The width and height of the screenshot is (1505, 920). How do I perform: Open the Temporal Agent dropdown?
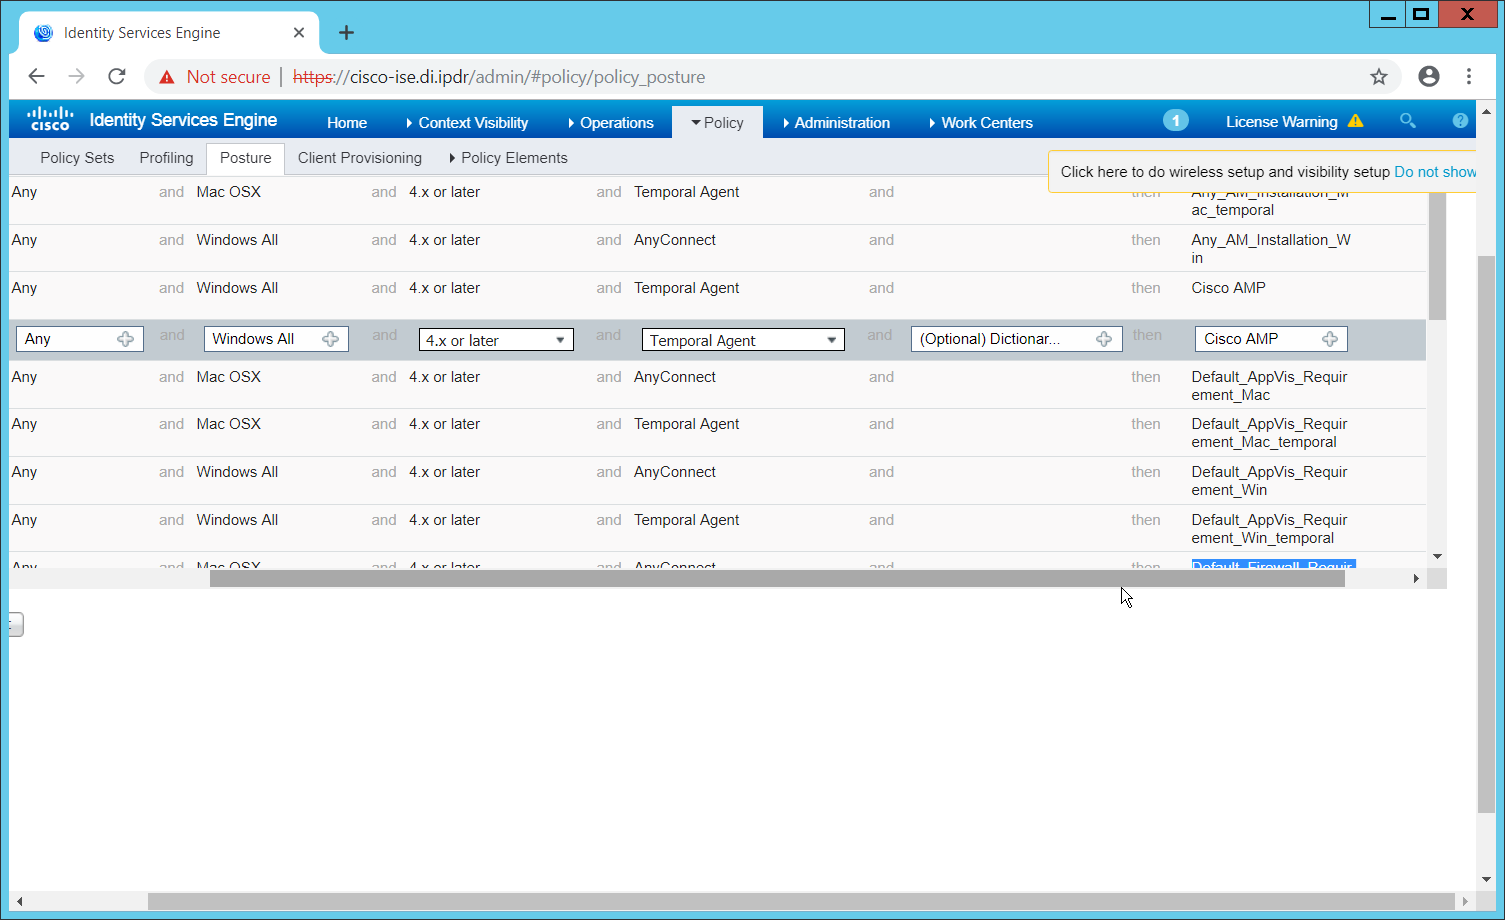click(742, 340)
